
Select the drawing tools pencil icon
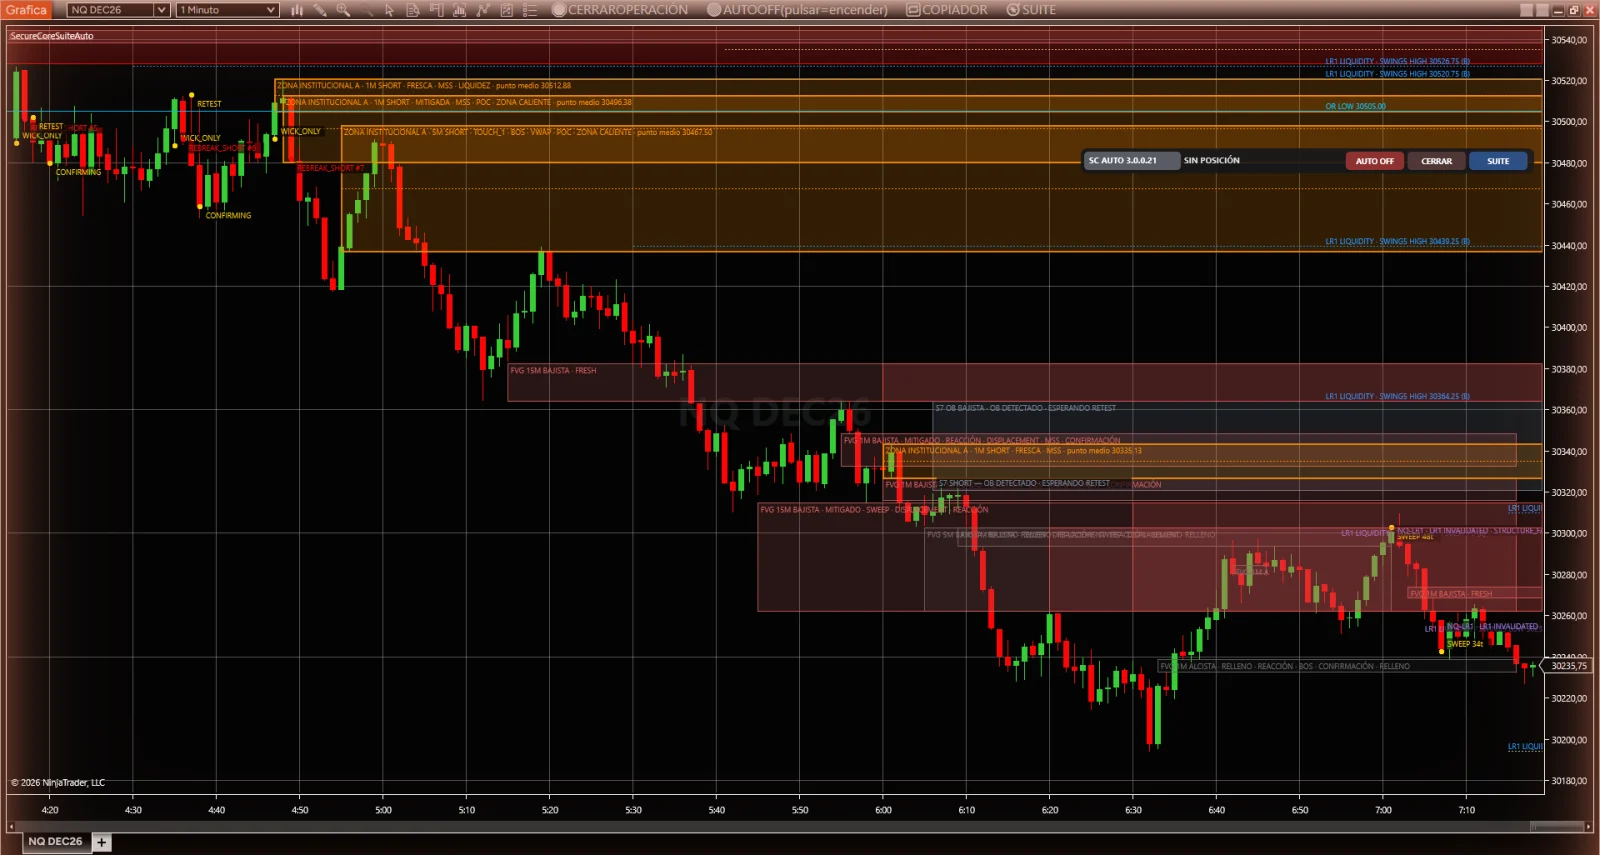[x=320, y=10]
